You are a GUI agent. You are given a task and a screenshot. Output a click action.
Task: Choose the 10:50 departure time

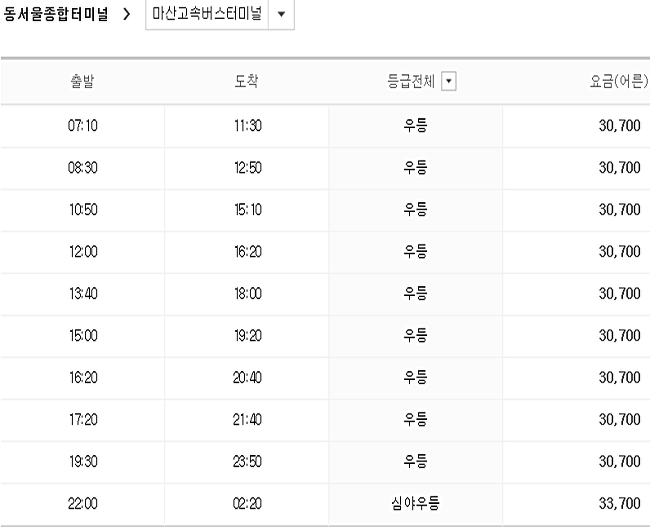pos(83,210)
